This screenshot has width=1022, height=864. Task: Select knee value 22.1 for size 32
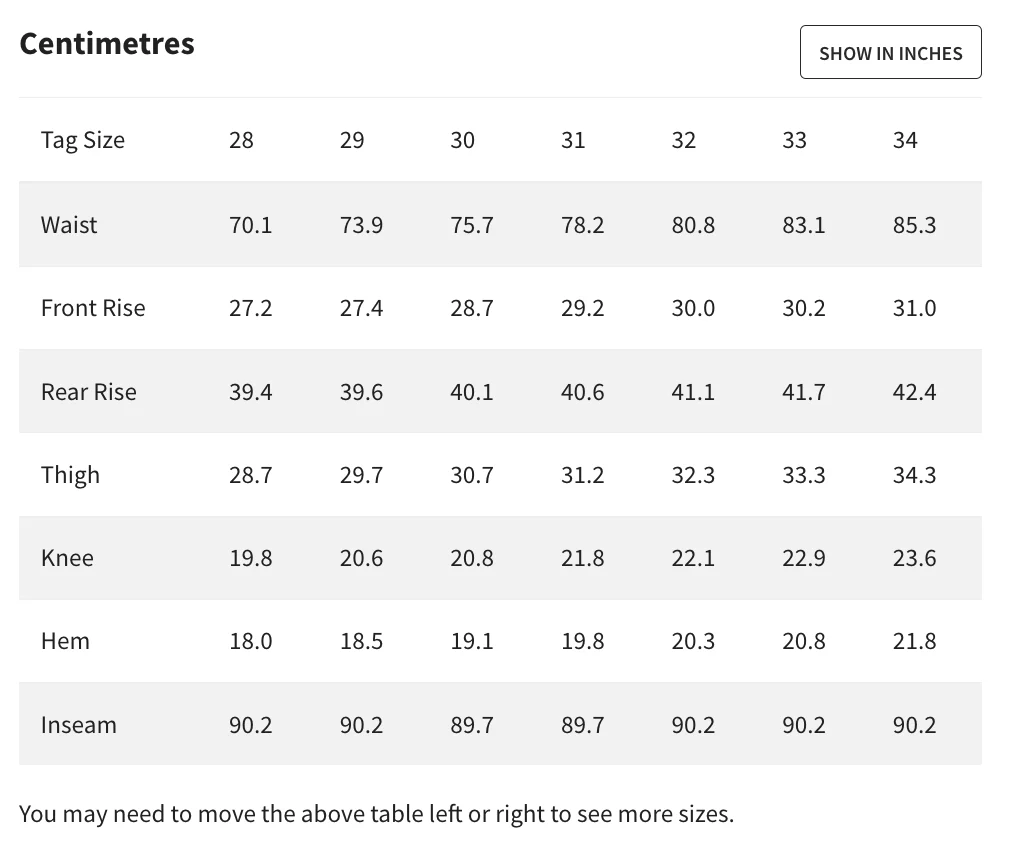coord(693,558)
